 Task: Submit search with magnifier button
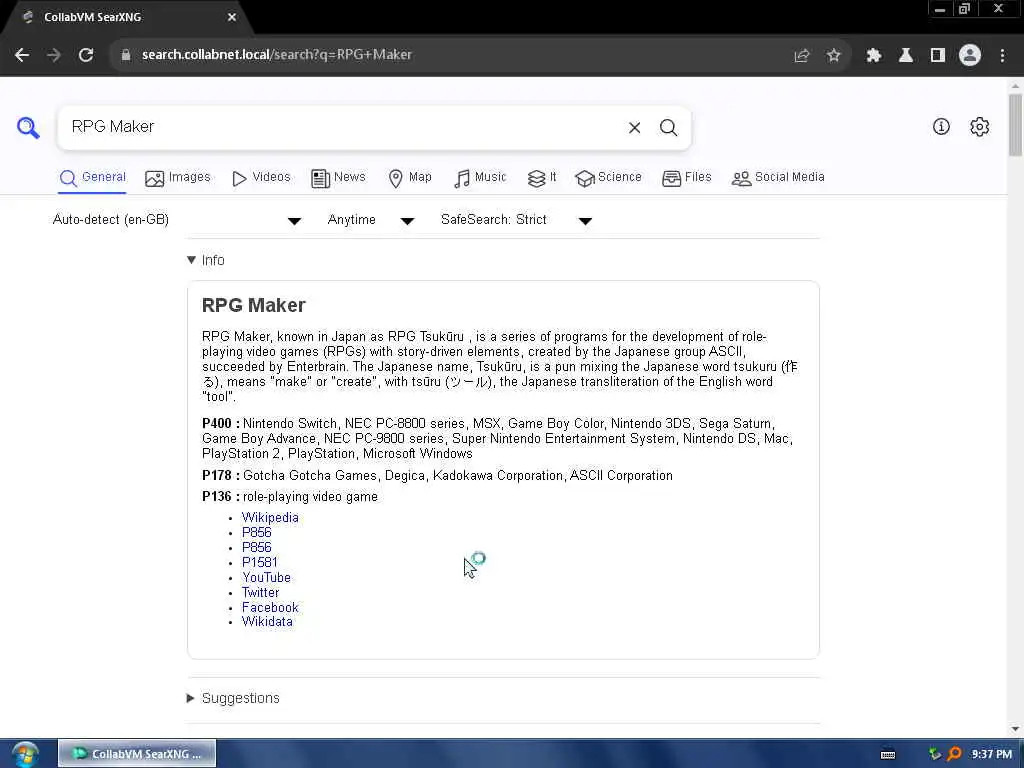coord(668,128)
